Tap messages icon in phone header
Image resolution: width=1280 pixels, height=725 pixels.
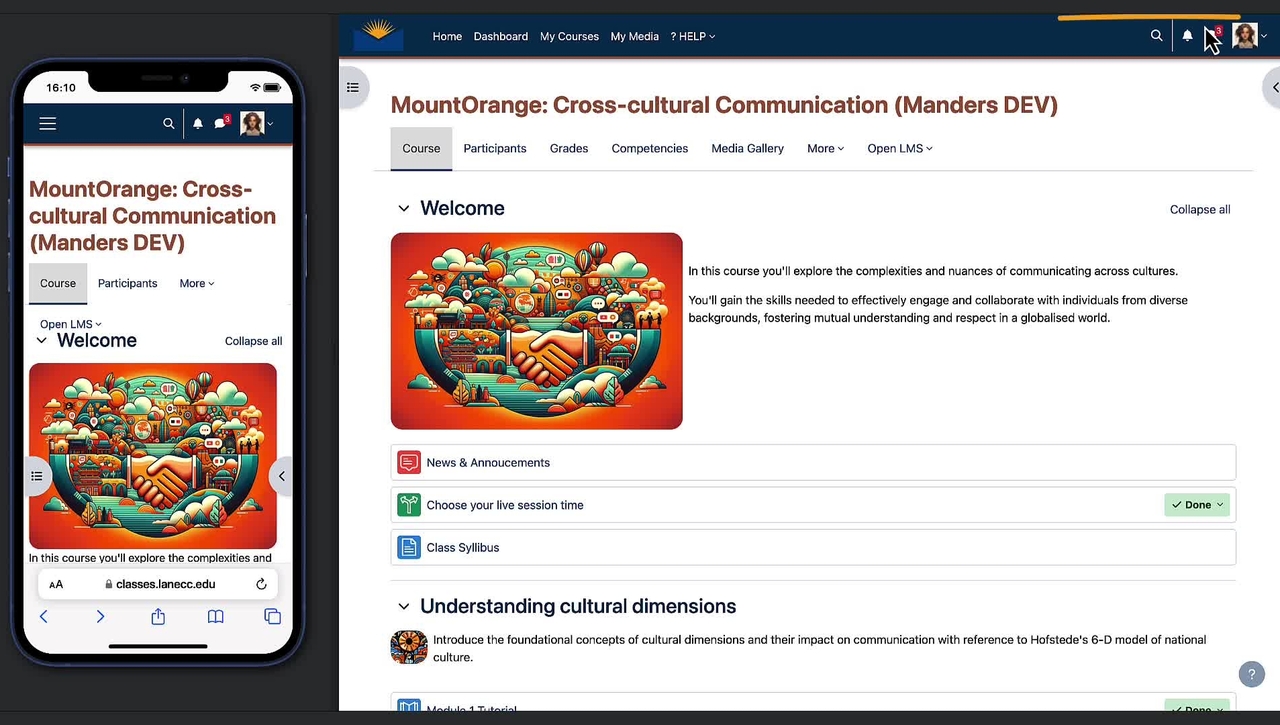(x=221, y=123)
